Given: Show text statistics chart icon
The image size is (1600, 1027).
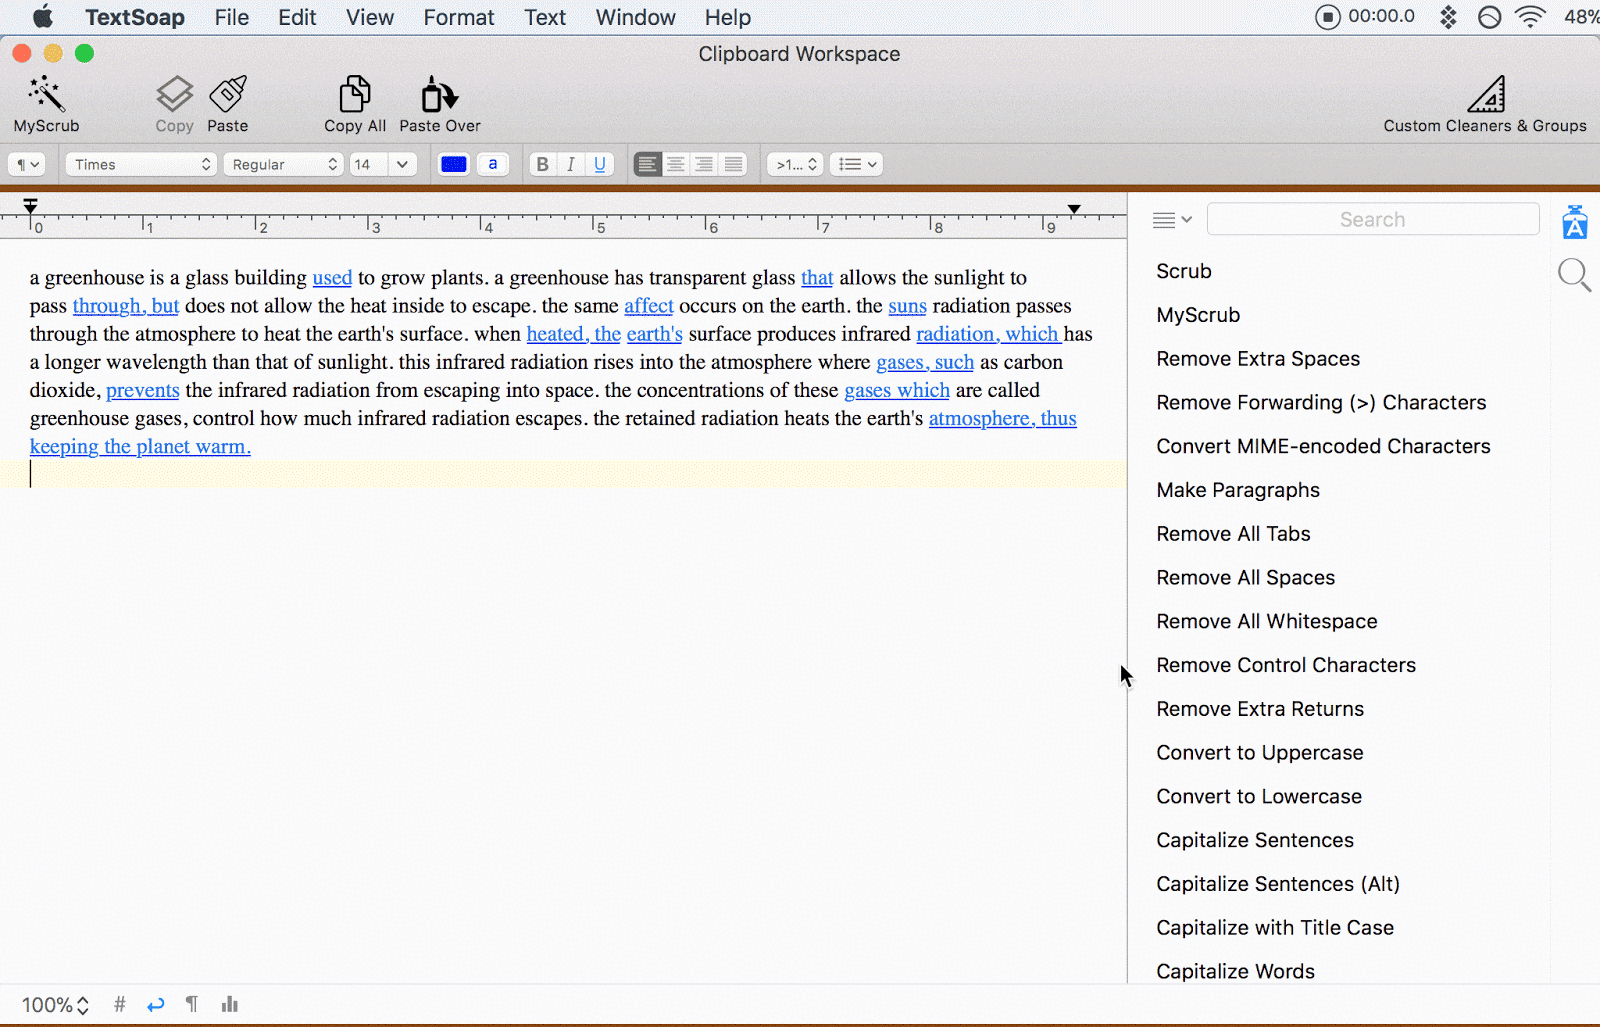Looking at the screenshot, I should tap(230, 1004).
